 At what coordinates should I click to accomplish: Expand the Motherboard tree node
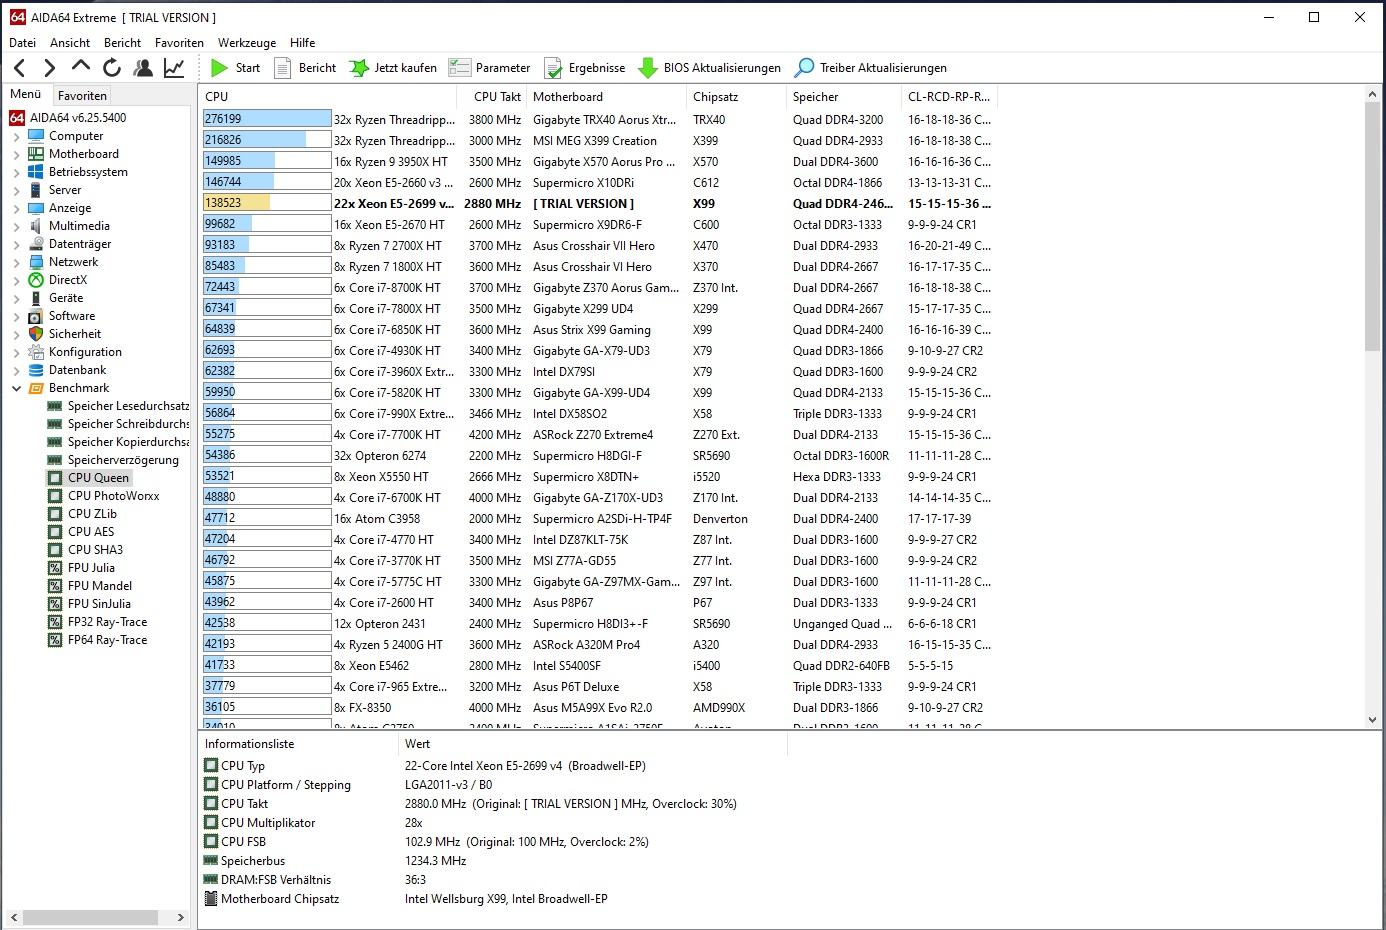[x=16, y=154]
